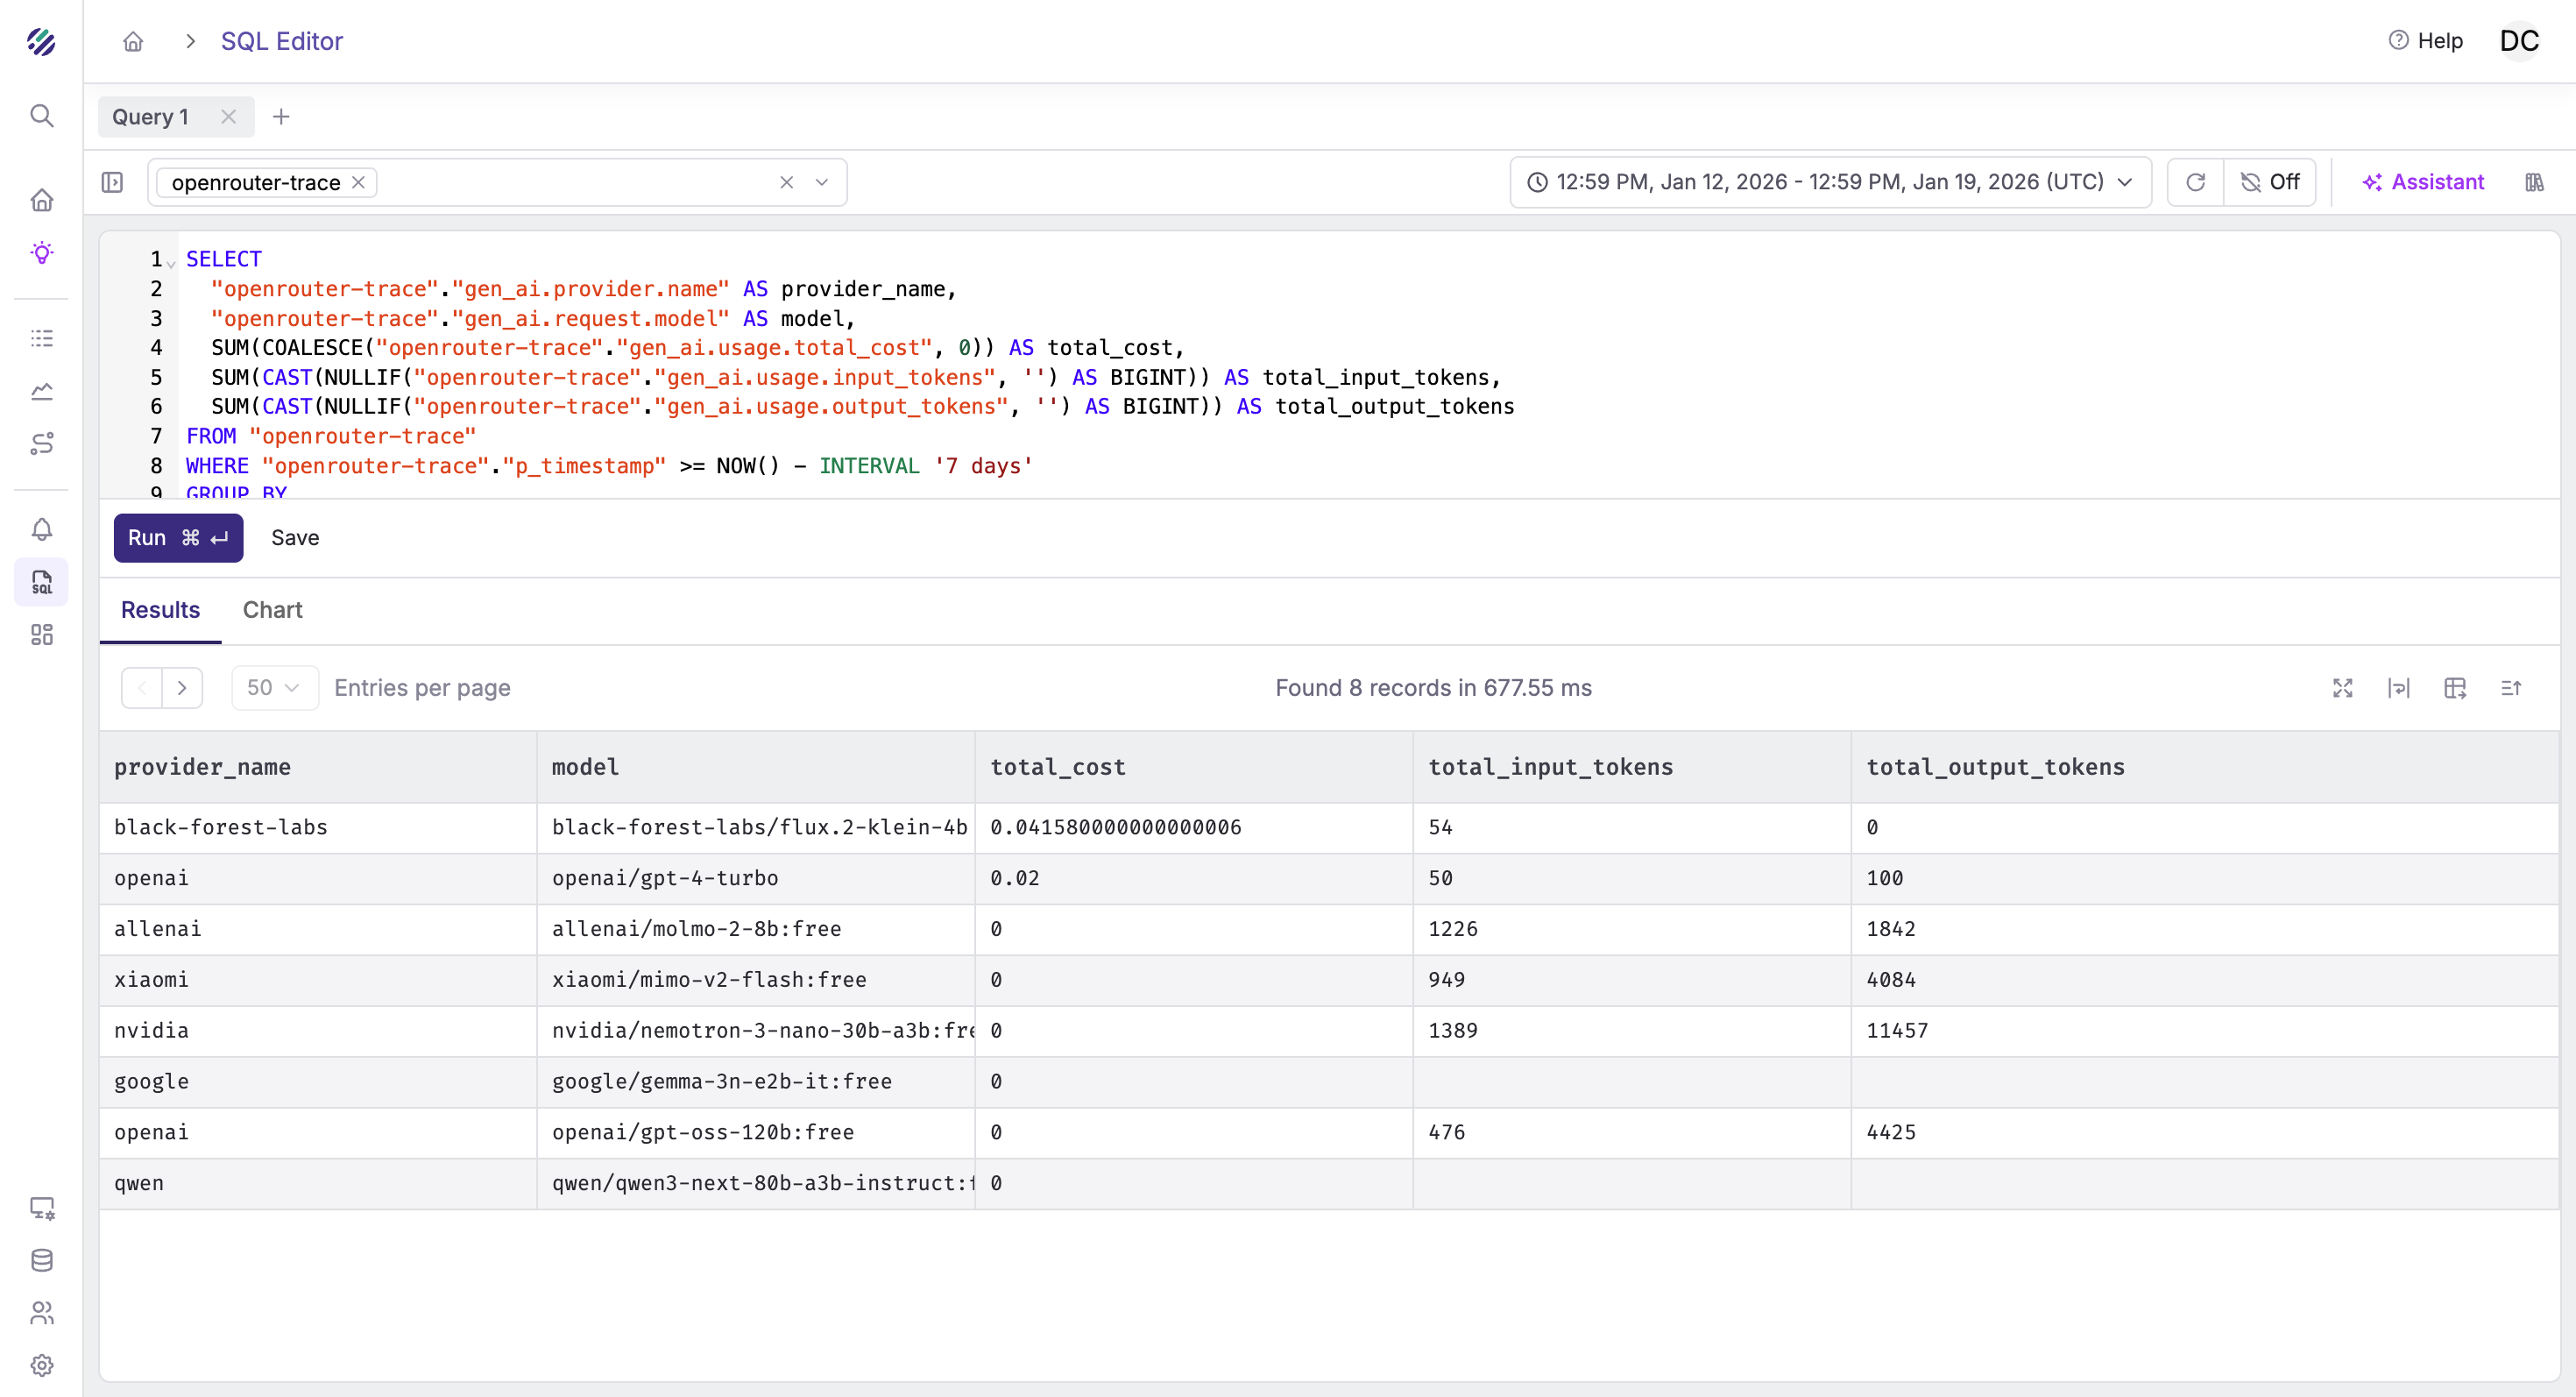Click the settings gear in sidebar
Screen dimensions: 2576x1397
(x=41, y=1365)
